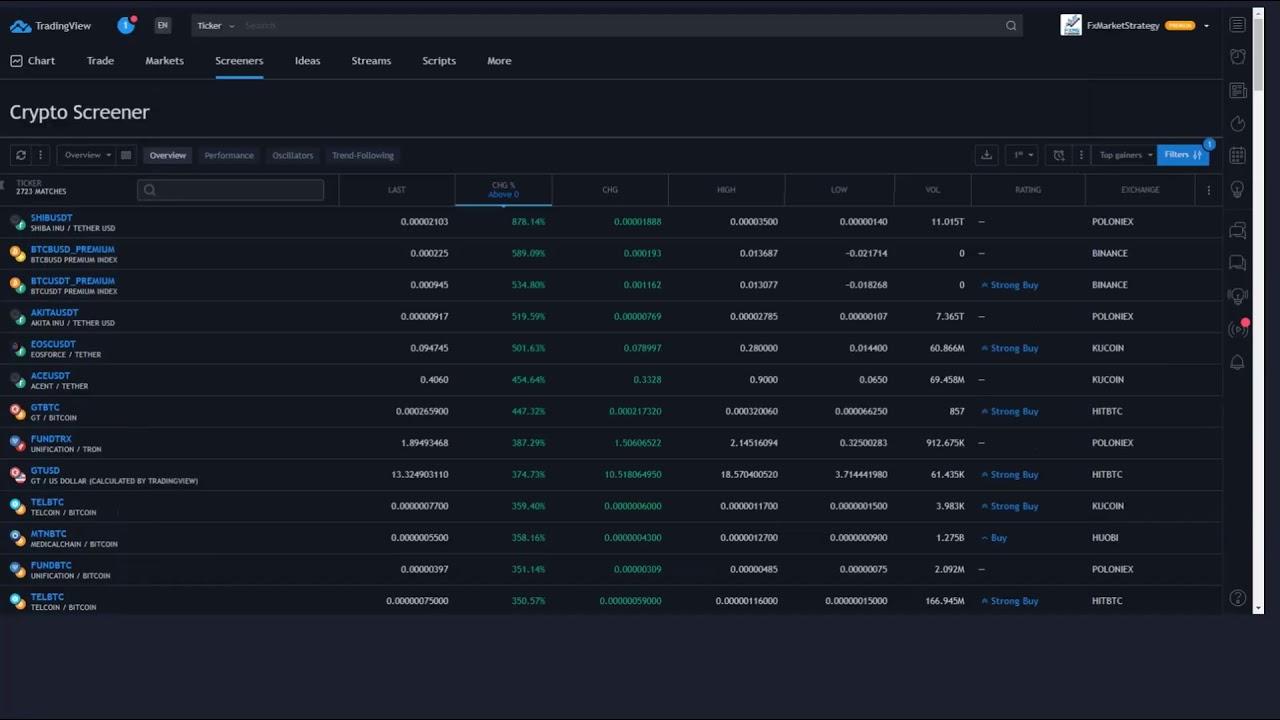1280x720 pixels.
Task: Open the ideas lightbulb sidebar icon
Action: pyautogui.click(x=1238, y=189)
